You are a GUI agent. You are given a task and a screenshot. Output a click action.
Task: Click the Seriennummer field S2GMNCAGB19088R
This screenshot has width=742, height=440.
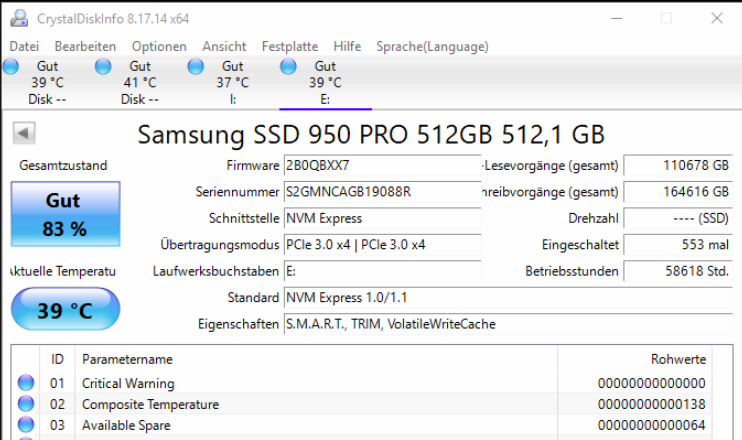(x=382, y=192)
